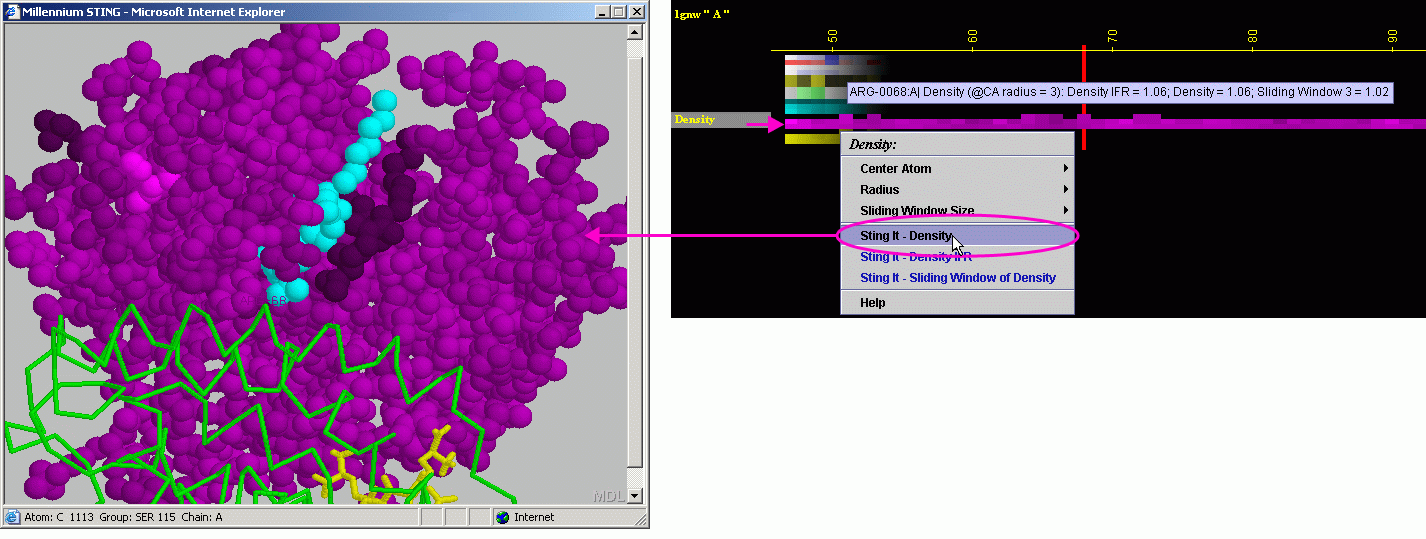Click the Radius submenu arrow
Screen dimensions: 1426x539
point(1066,190)
